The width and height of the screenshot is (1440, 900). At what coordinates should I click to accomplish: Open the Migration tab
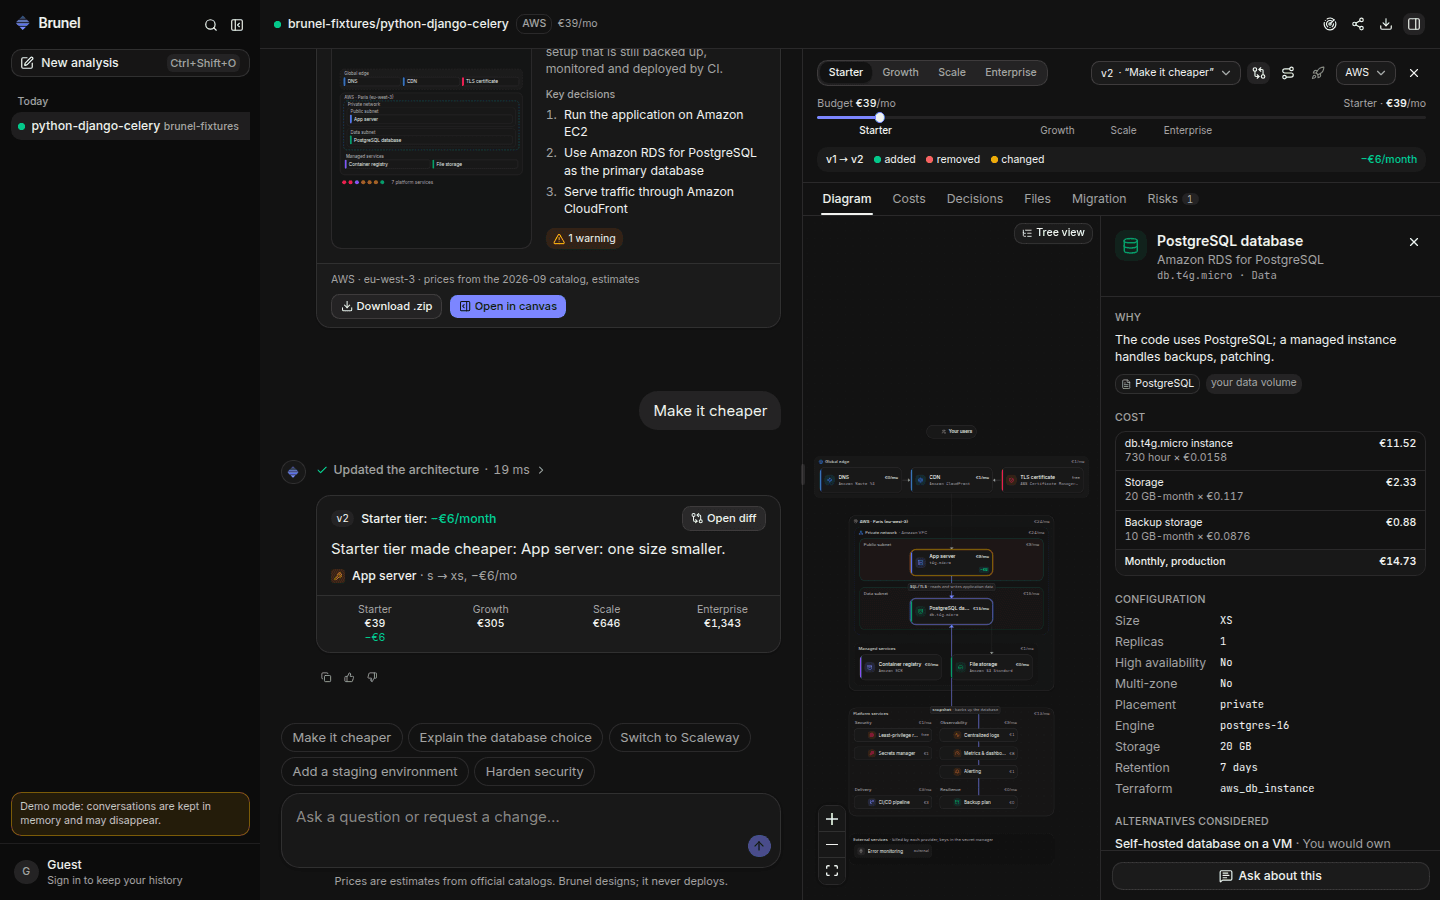1099,199
